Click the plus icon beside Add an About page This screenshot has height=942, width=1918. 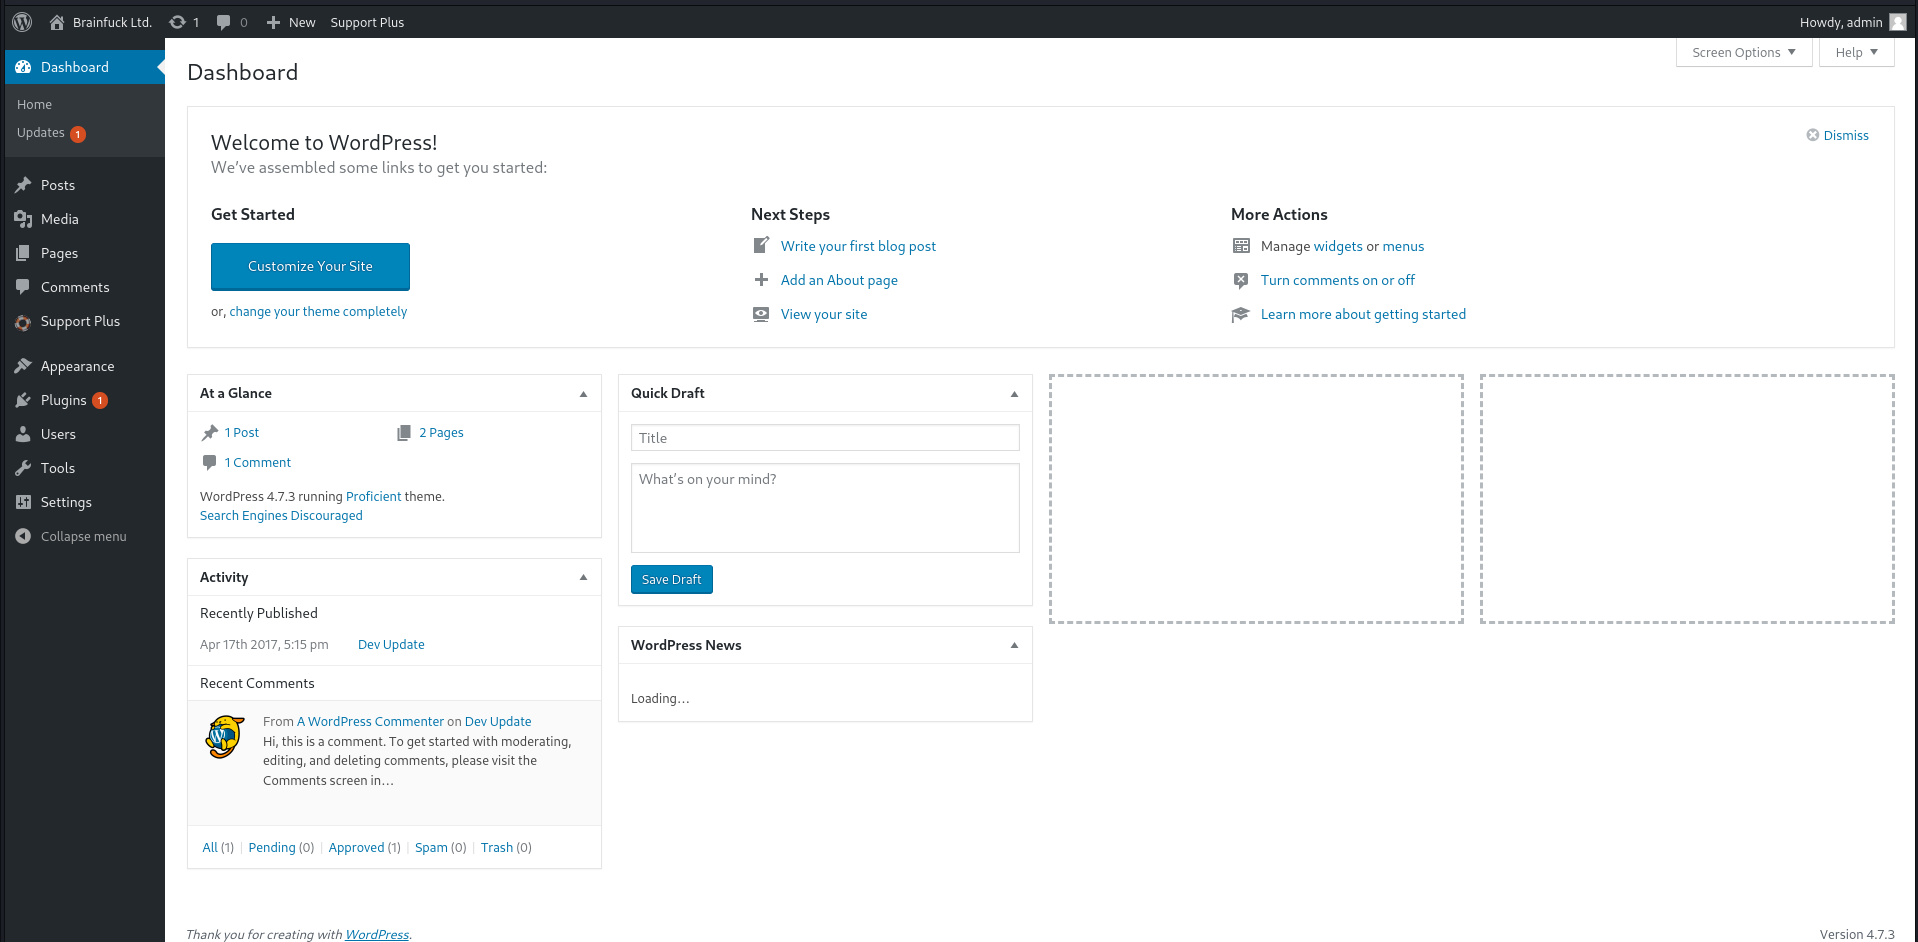(x=761, y=280)
